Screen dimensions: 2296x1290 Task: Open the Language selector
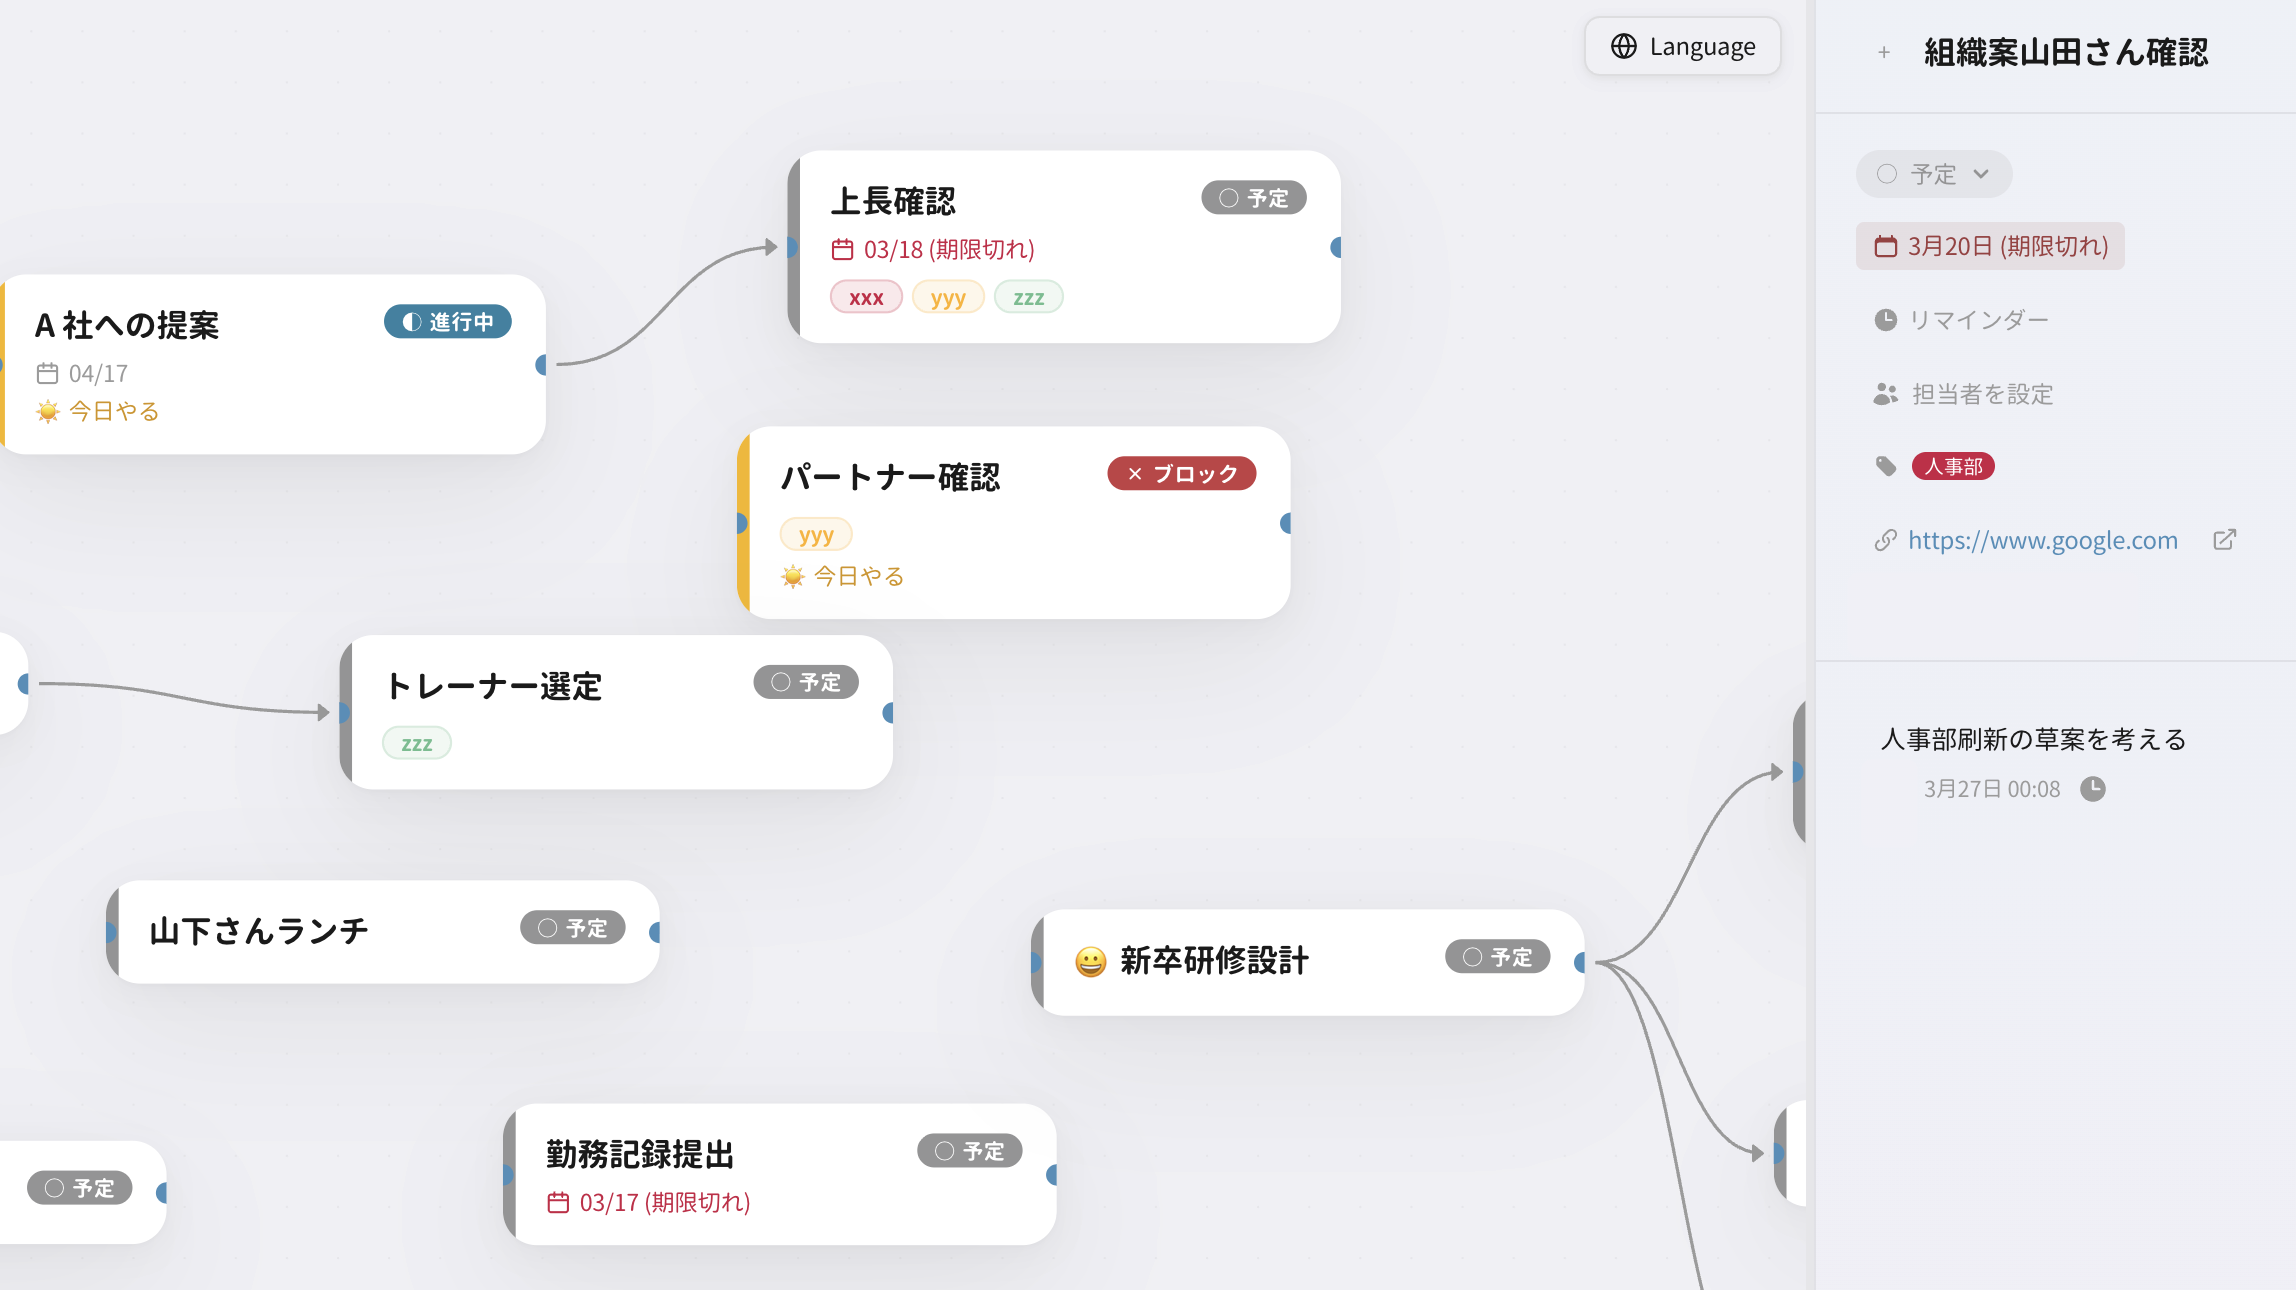pos(1682,46)
